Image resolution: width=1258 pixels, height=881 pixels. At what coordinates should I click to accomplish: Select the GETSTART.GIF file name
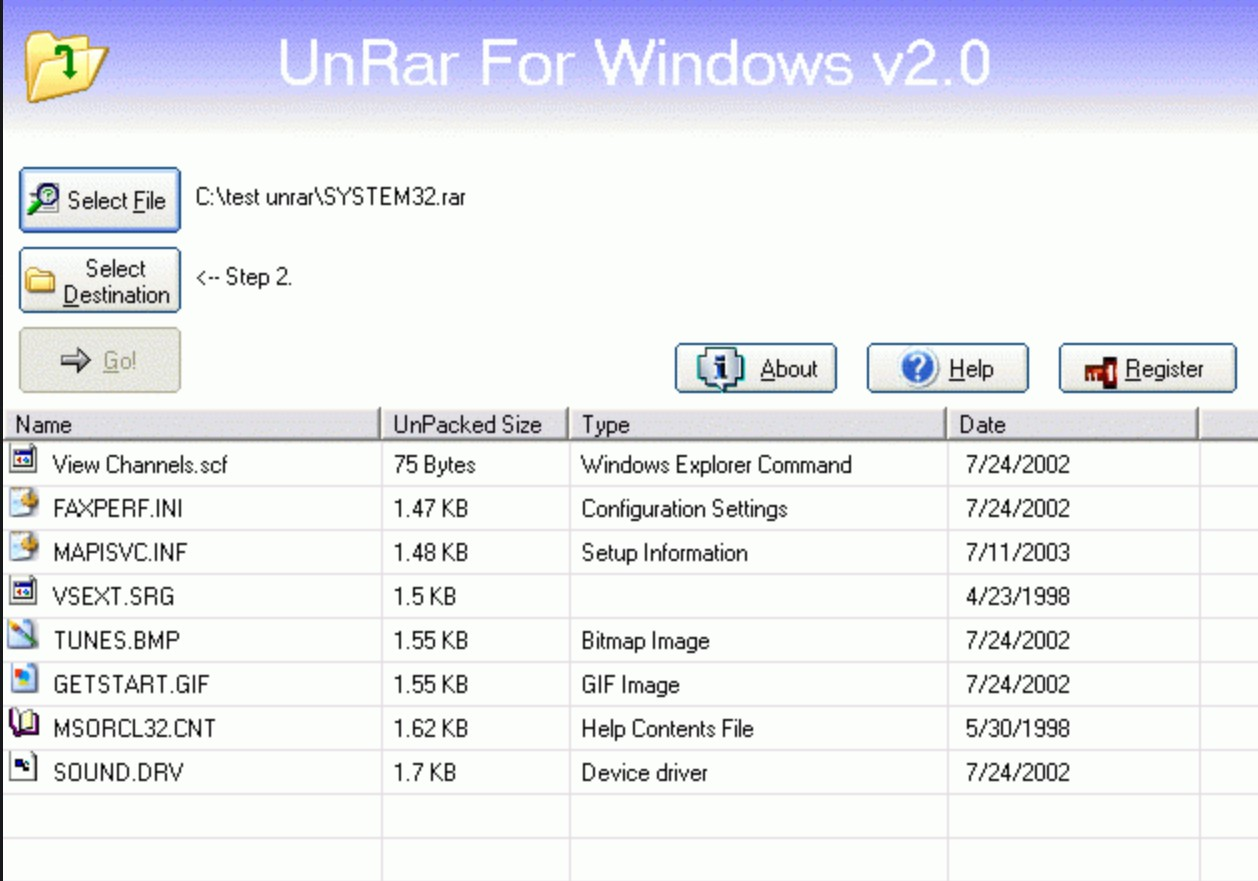(x=131, y=685)
